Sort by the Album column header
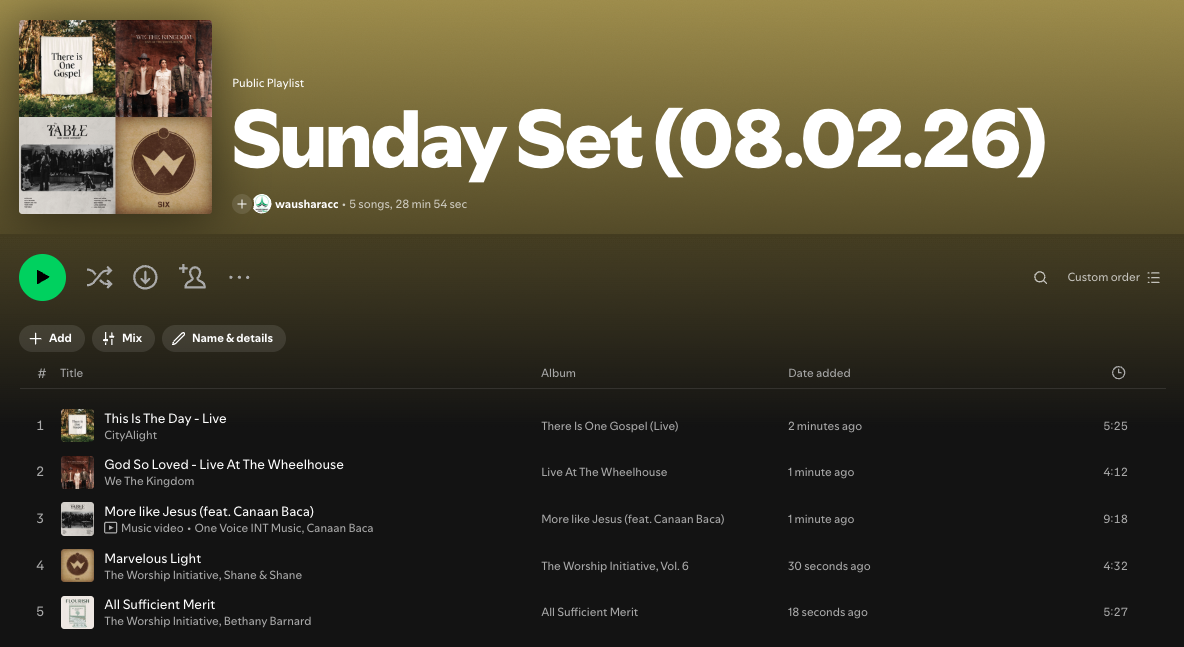Screen dimensions: 1184x647 click(558, 373)
